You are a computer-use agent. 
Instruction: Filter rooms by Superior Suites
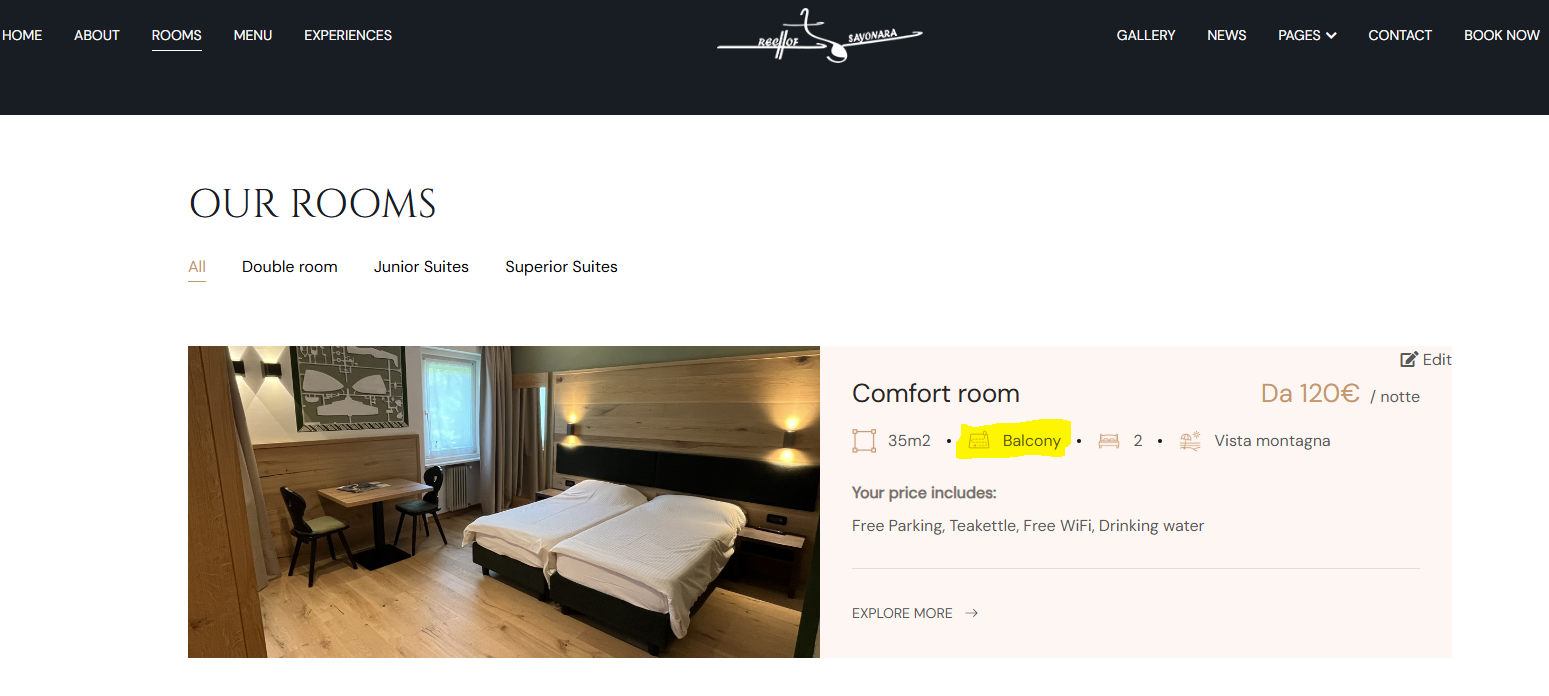click(x=561, y=267)
